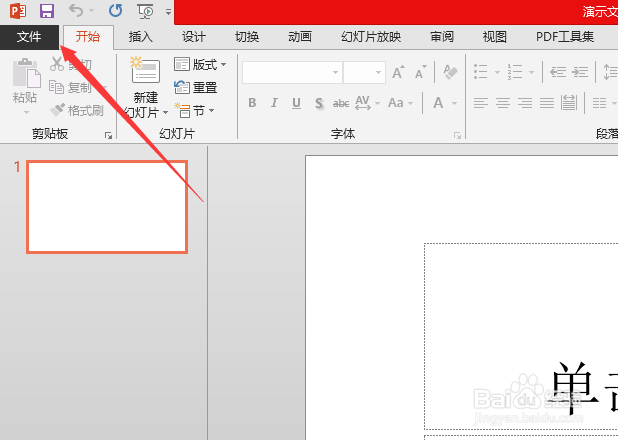Open the font color dropdown arrow
This screenshot has width=618, height=440.
454,103
